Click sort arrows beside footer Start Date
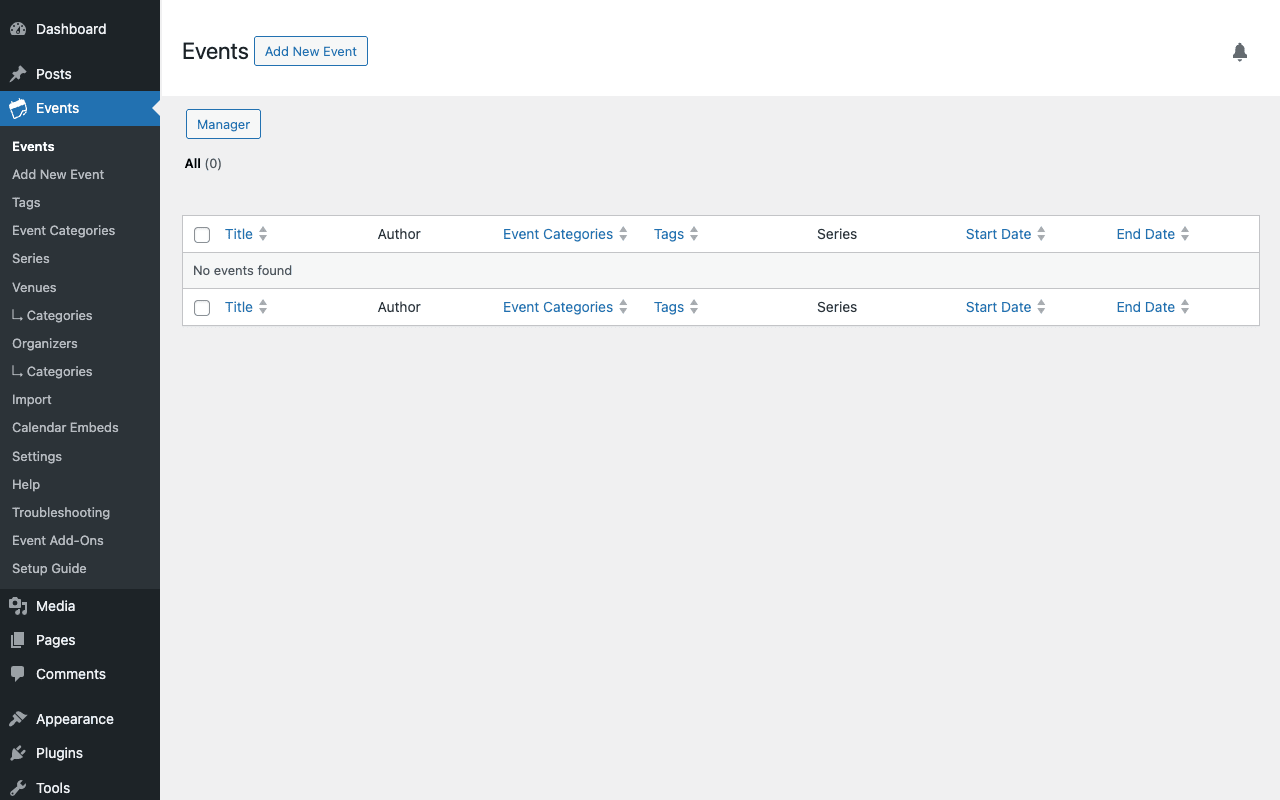This screenshot has width=1280, height=800. 1041,307
